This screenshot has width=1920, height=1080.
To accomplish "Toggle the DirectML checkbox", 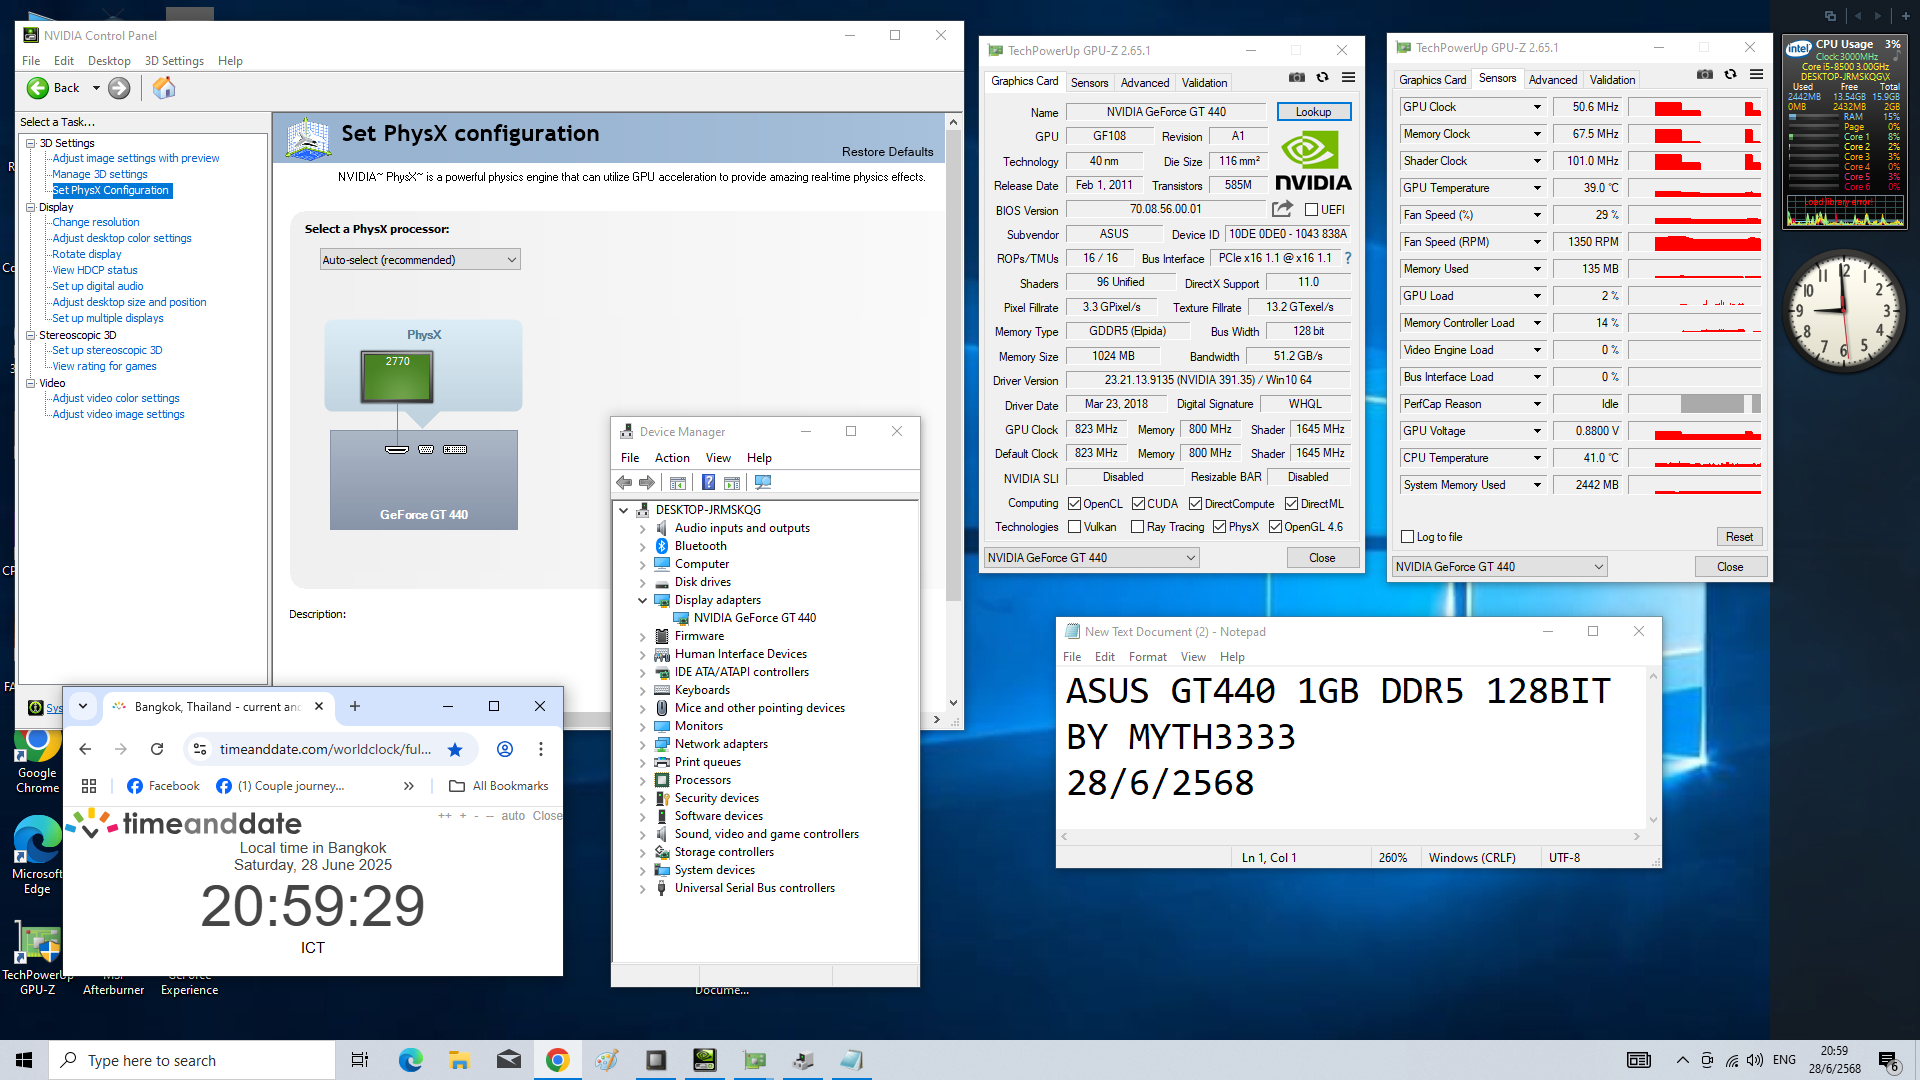I will pyautogui.click(x=1291, y=504).
